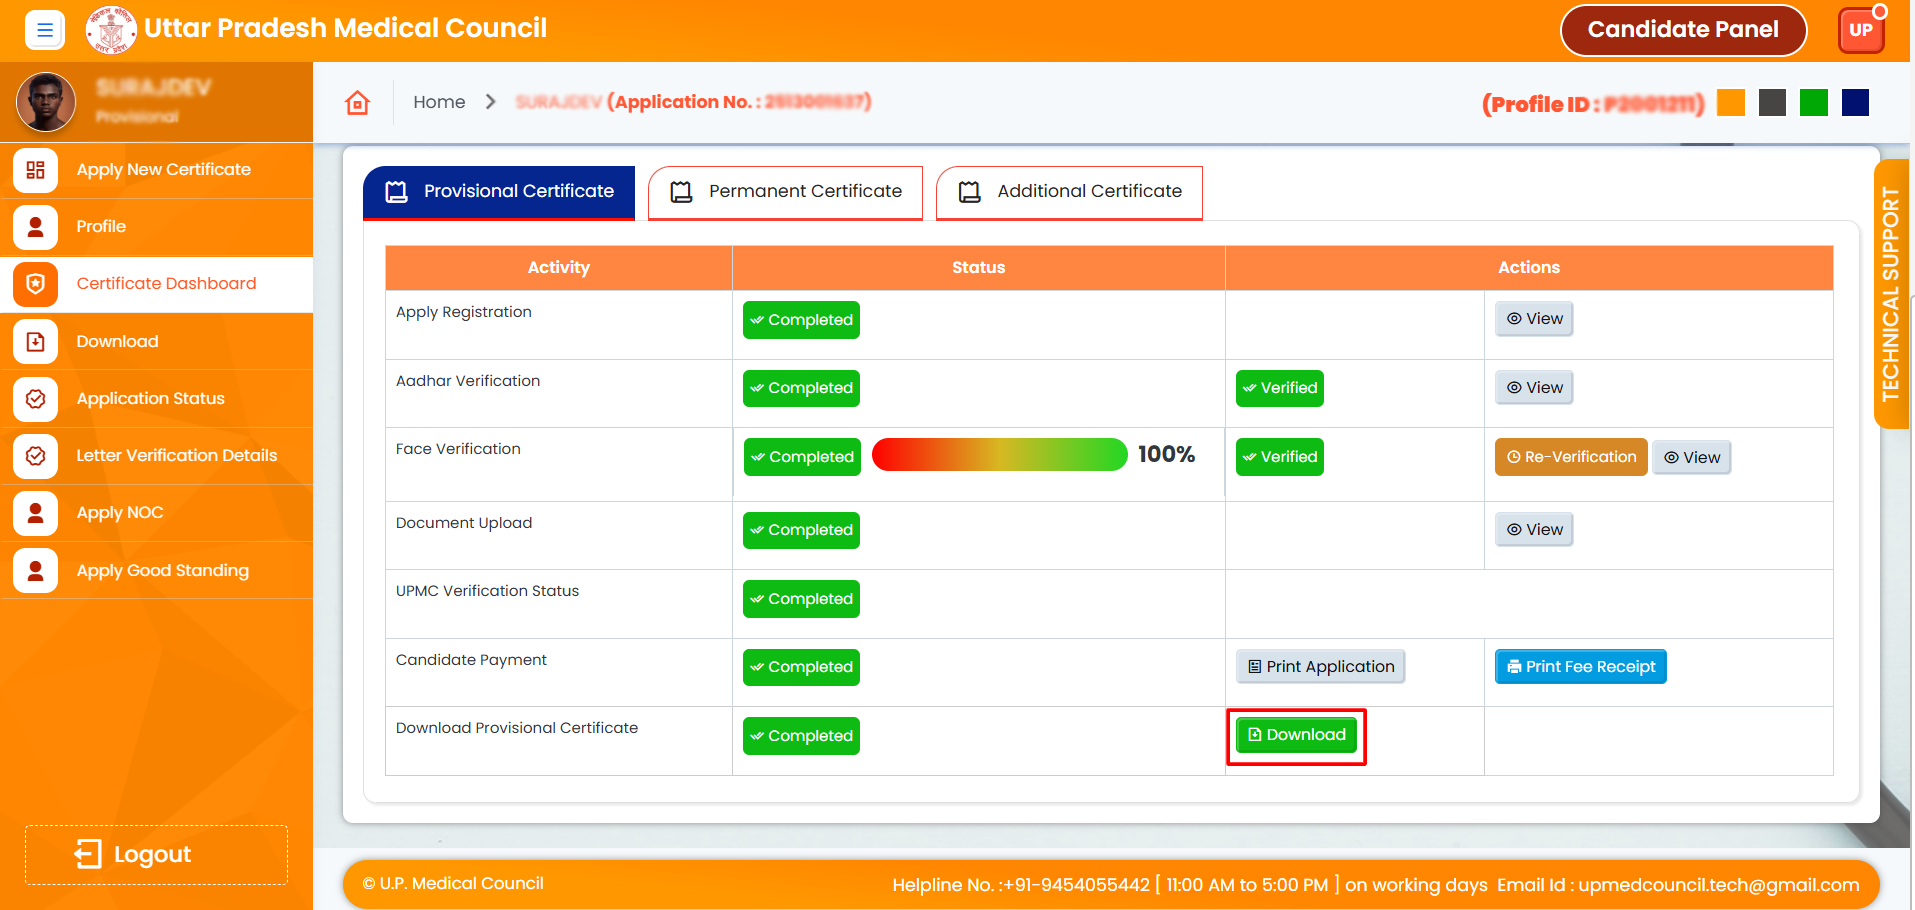Open Apply New Certificate in sidebar
Image resolution: width=1915 pixels, height=910 pixels.
(163, 170)
